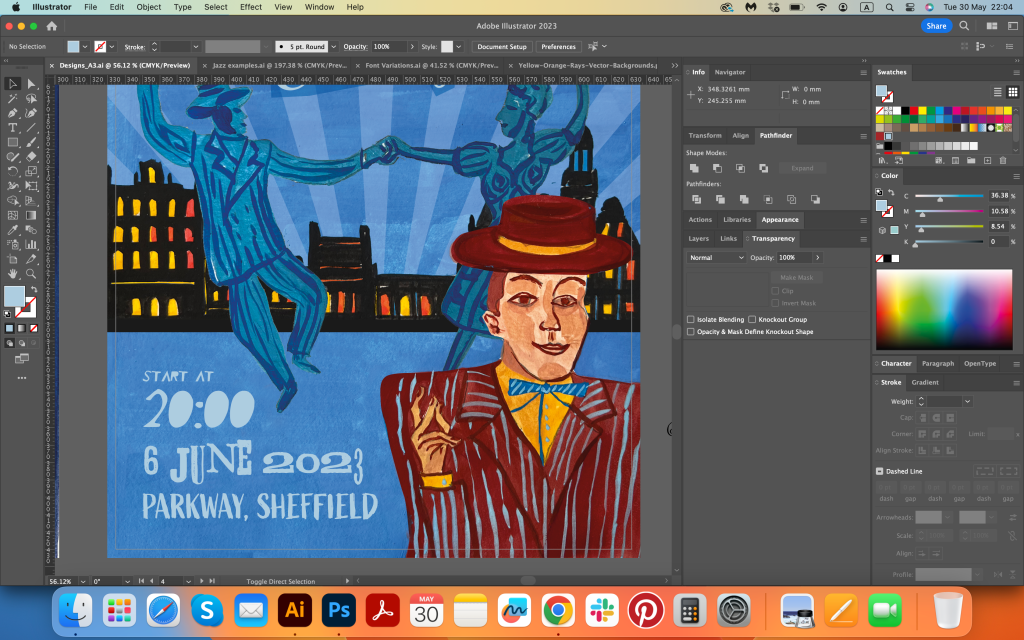Click the Unite shape mode icon
Image resolution: width=1024 pixels, height=640 pixels.
(694, 168)
